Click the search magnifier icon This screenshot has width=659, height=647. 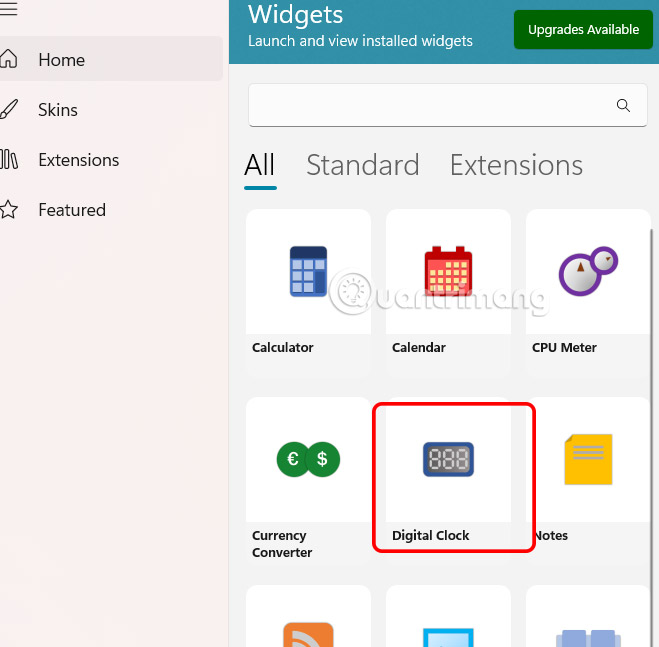tap(623, 106)
